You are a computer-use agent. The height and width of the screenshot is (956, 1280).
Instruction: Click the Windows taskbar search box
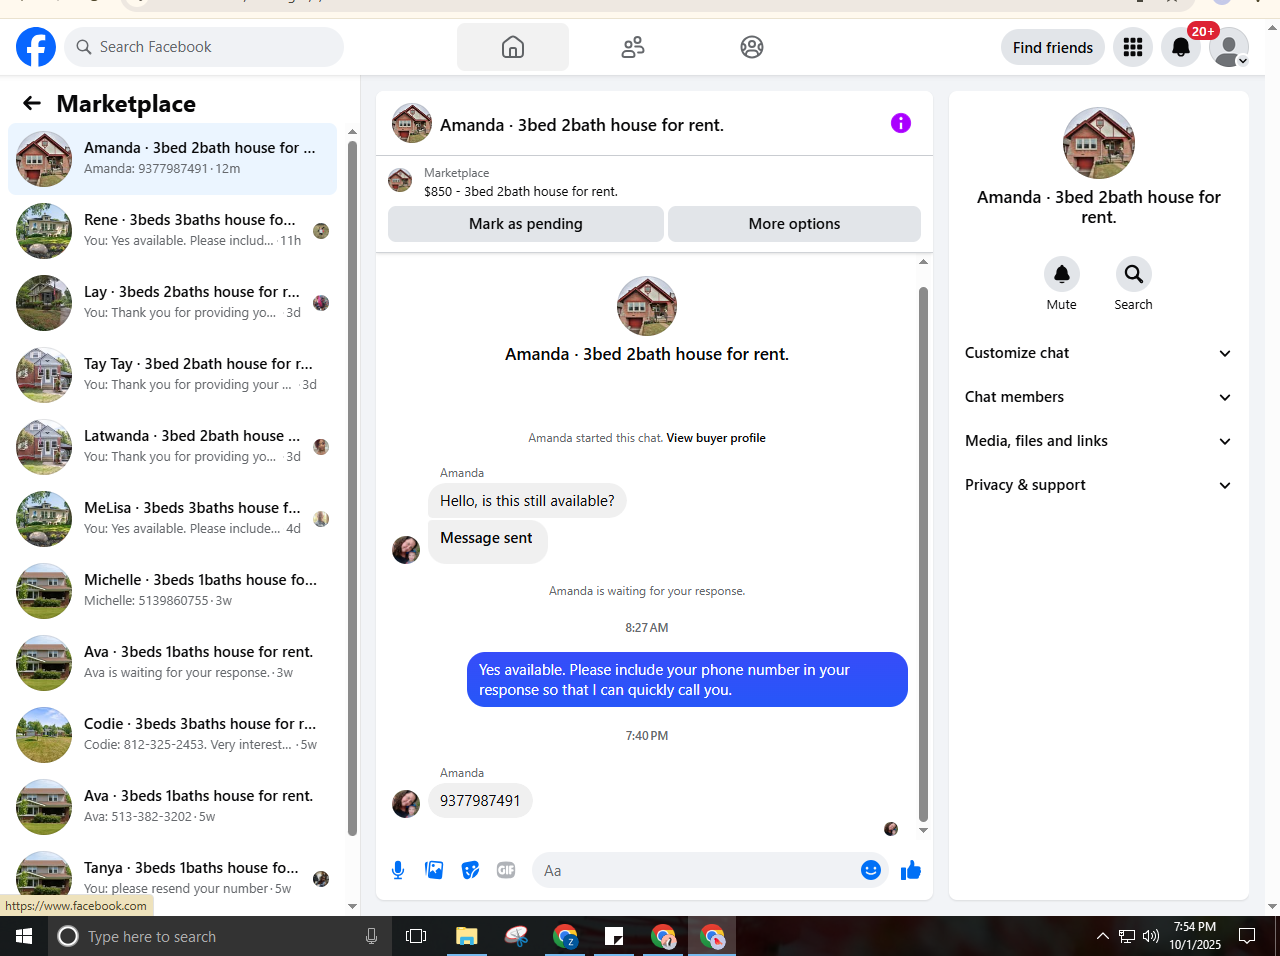220,936
